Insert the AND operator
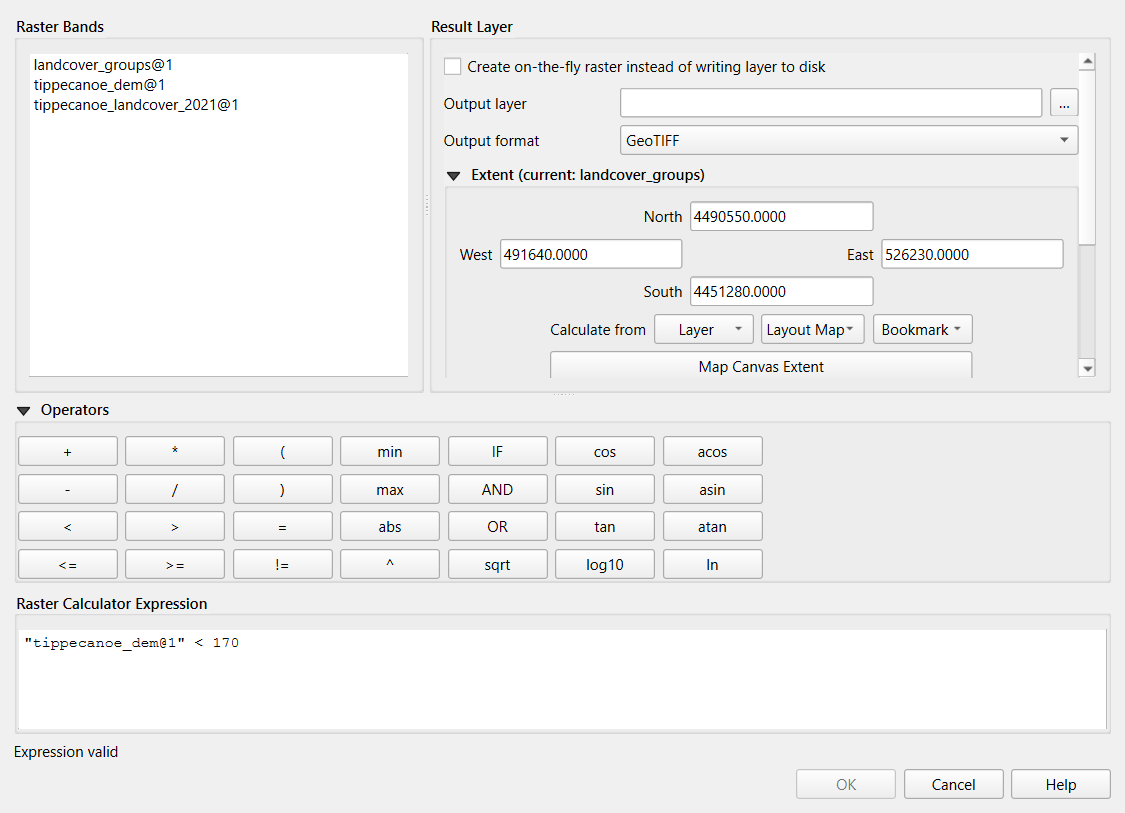Screen dimensions: 1125x813 click(497, 489)
